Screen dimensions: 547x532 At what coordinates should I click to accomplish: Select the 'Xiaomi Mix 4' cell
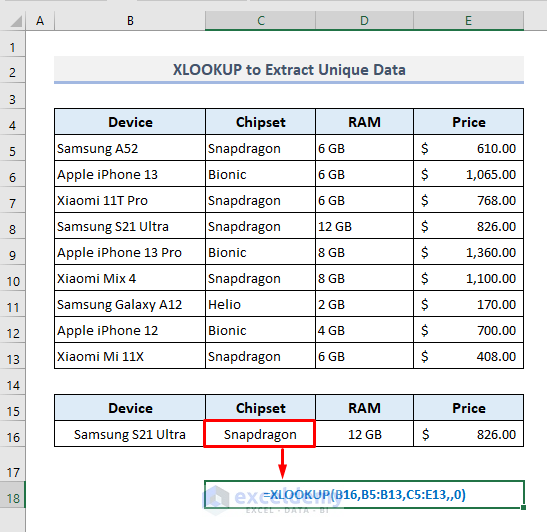pos(130,278)
